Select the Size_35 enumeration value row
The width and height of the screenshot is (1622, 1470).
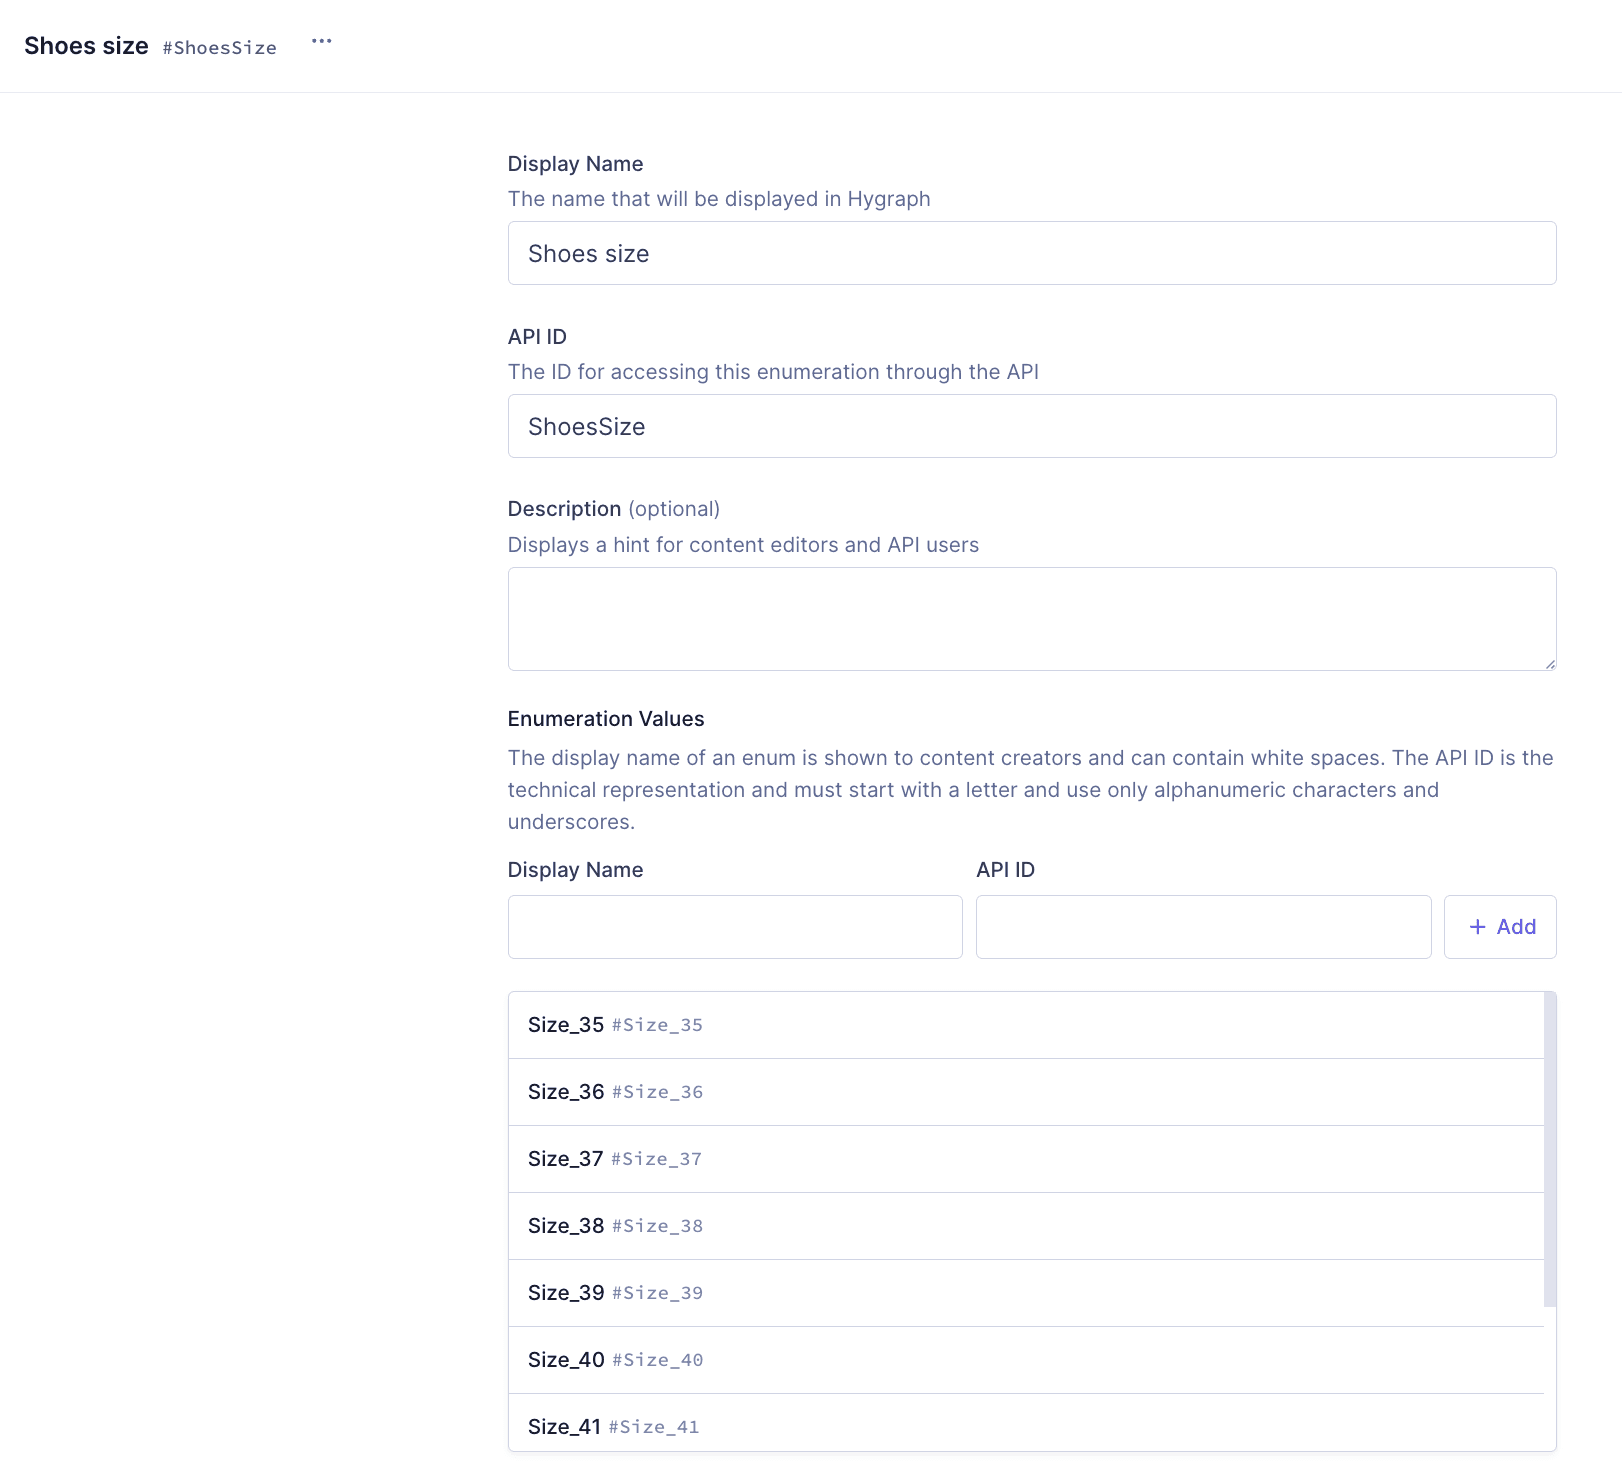1025,1025
